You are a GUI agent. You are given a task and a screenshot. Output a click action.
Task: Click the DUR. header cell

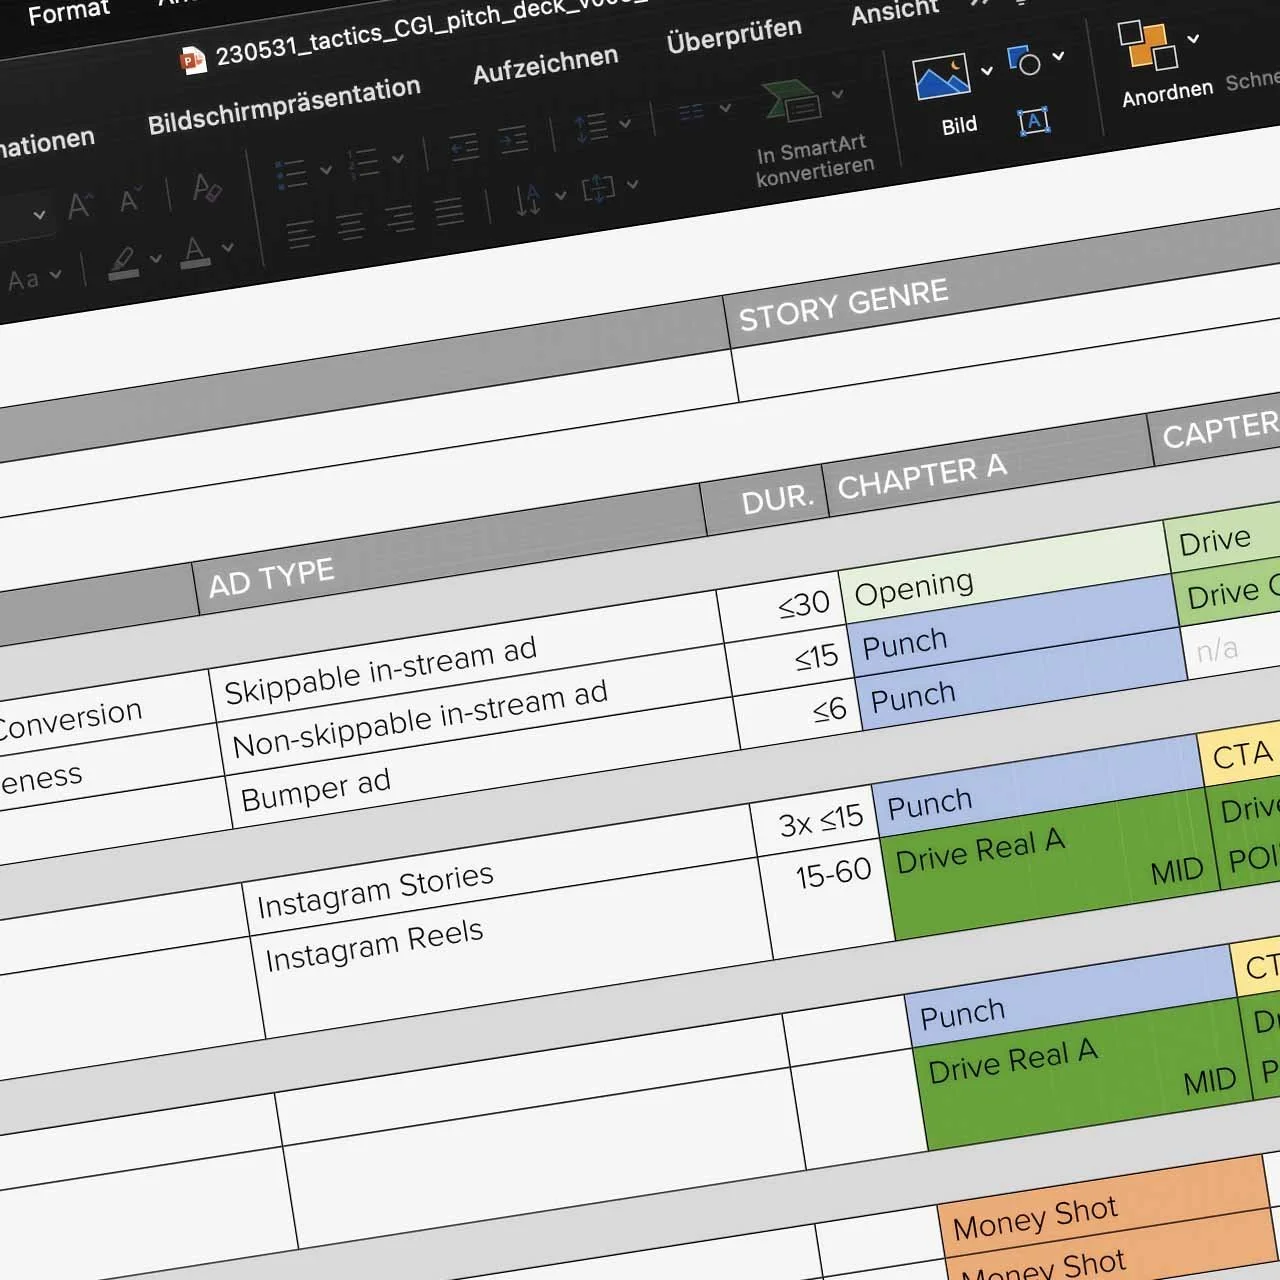766,498
